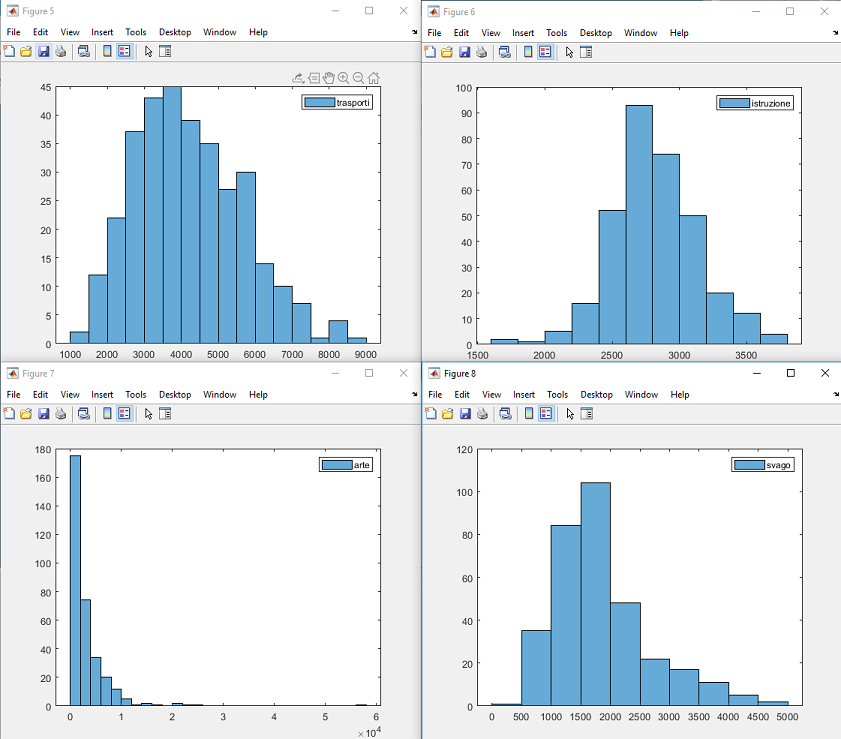Screen dimensions: 841x739
Task: Click Figure 6 title bar text
Action: click(459, 12)
